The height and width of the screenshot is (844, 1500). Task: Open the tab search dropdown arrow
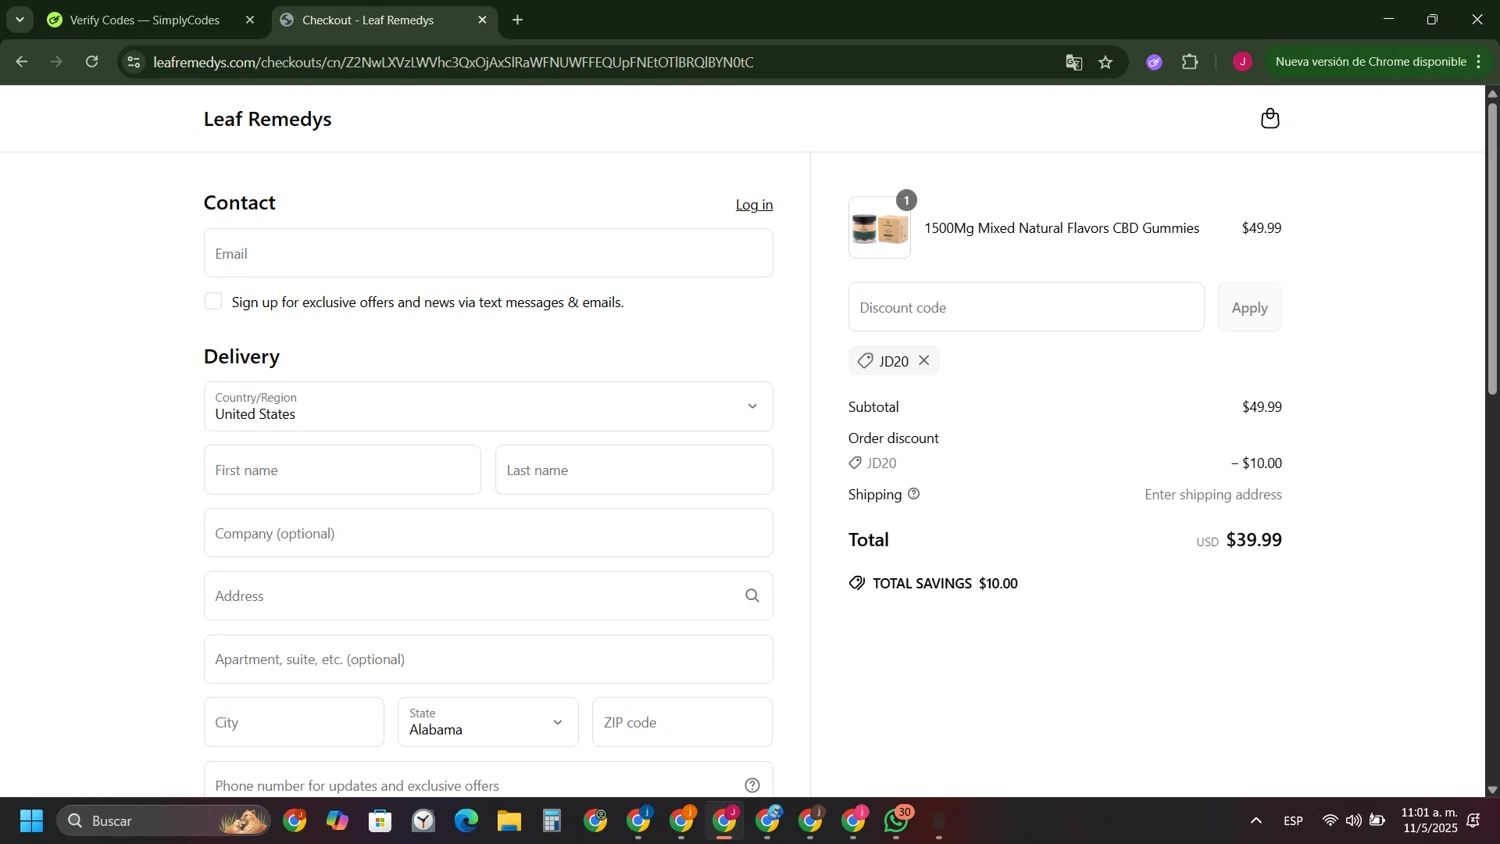pyautogui.click(x=19, y=20)
